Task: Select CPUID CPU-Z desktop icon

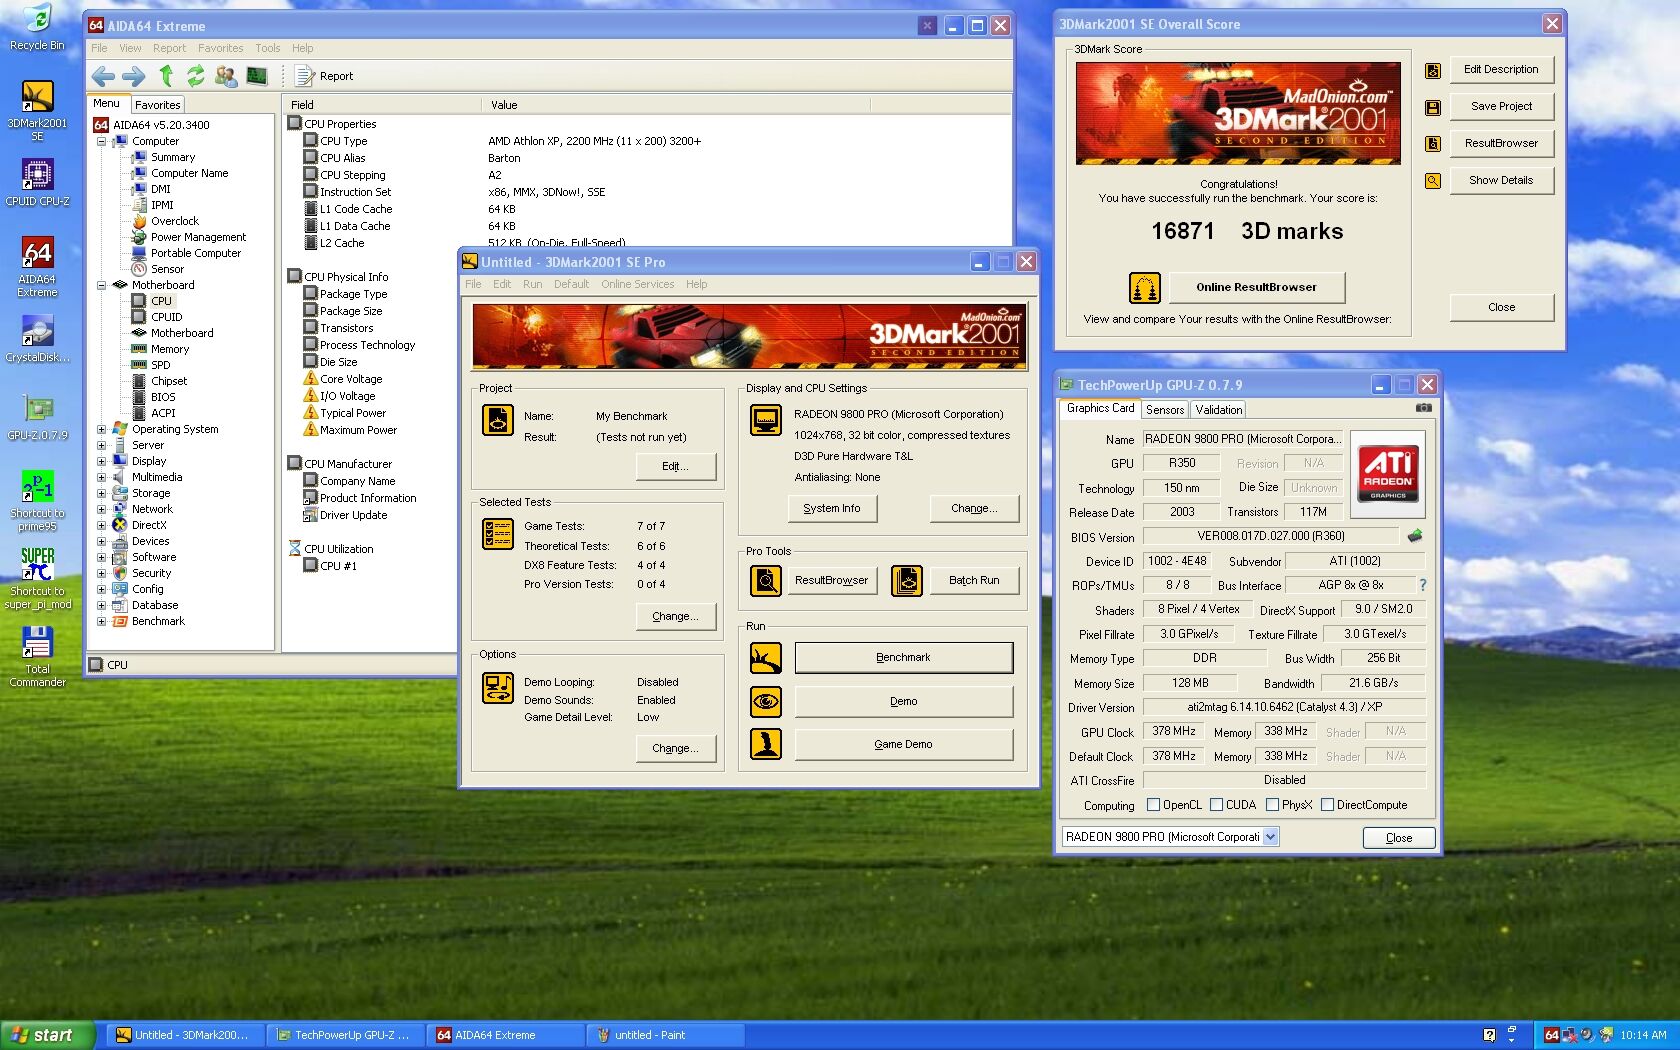Action: click(37, 182)
